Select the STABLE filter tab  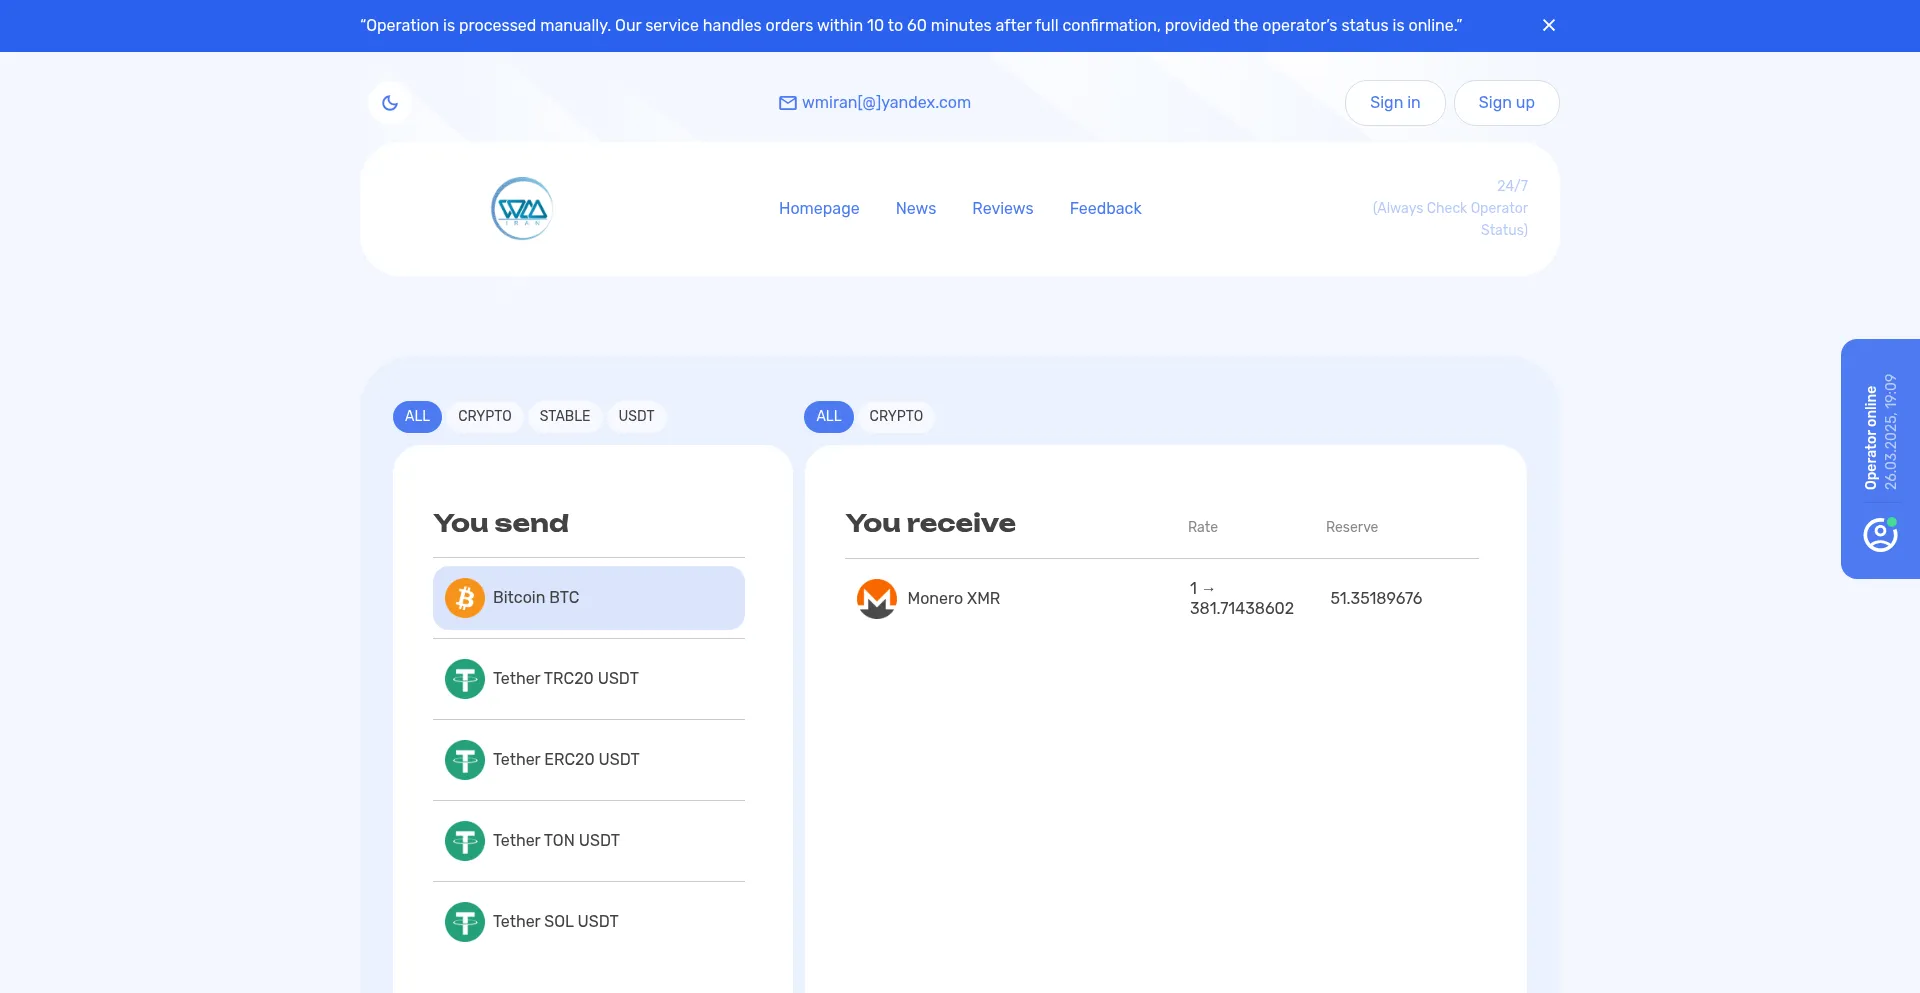pos(565,416)
